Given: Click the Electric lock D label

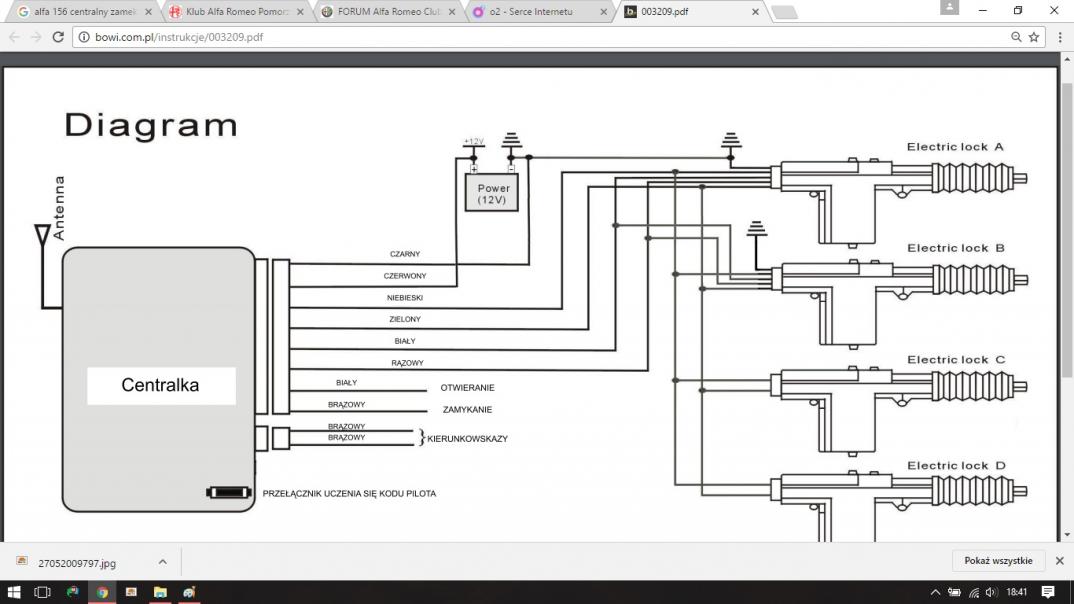Looking at the screenshot, I should coord(956,466).
